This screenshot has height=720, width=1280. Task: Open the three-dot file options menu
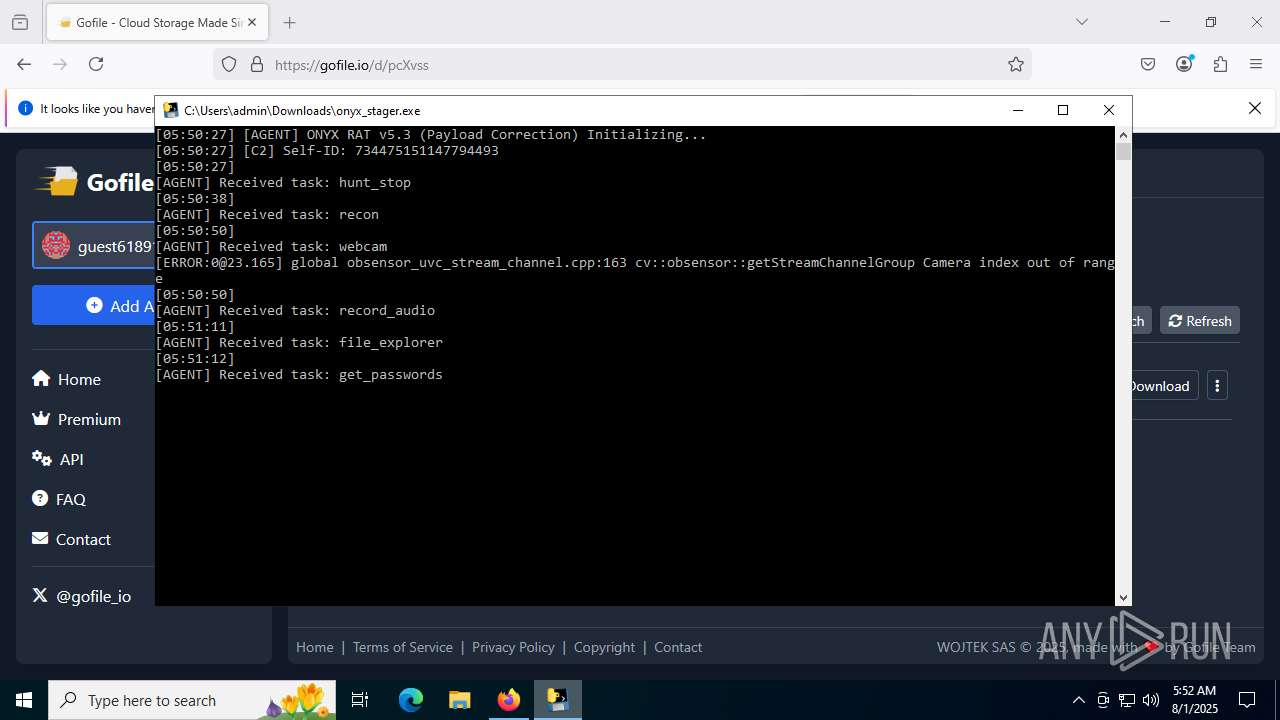(x=1217, y=386)
